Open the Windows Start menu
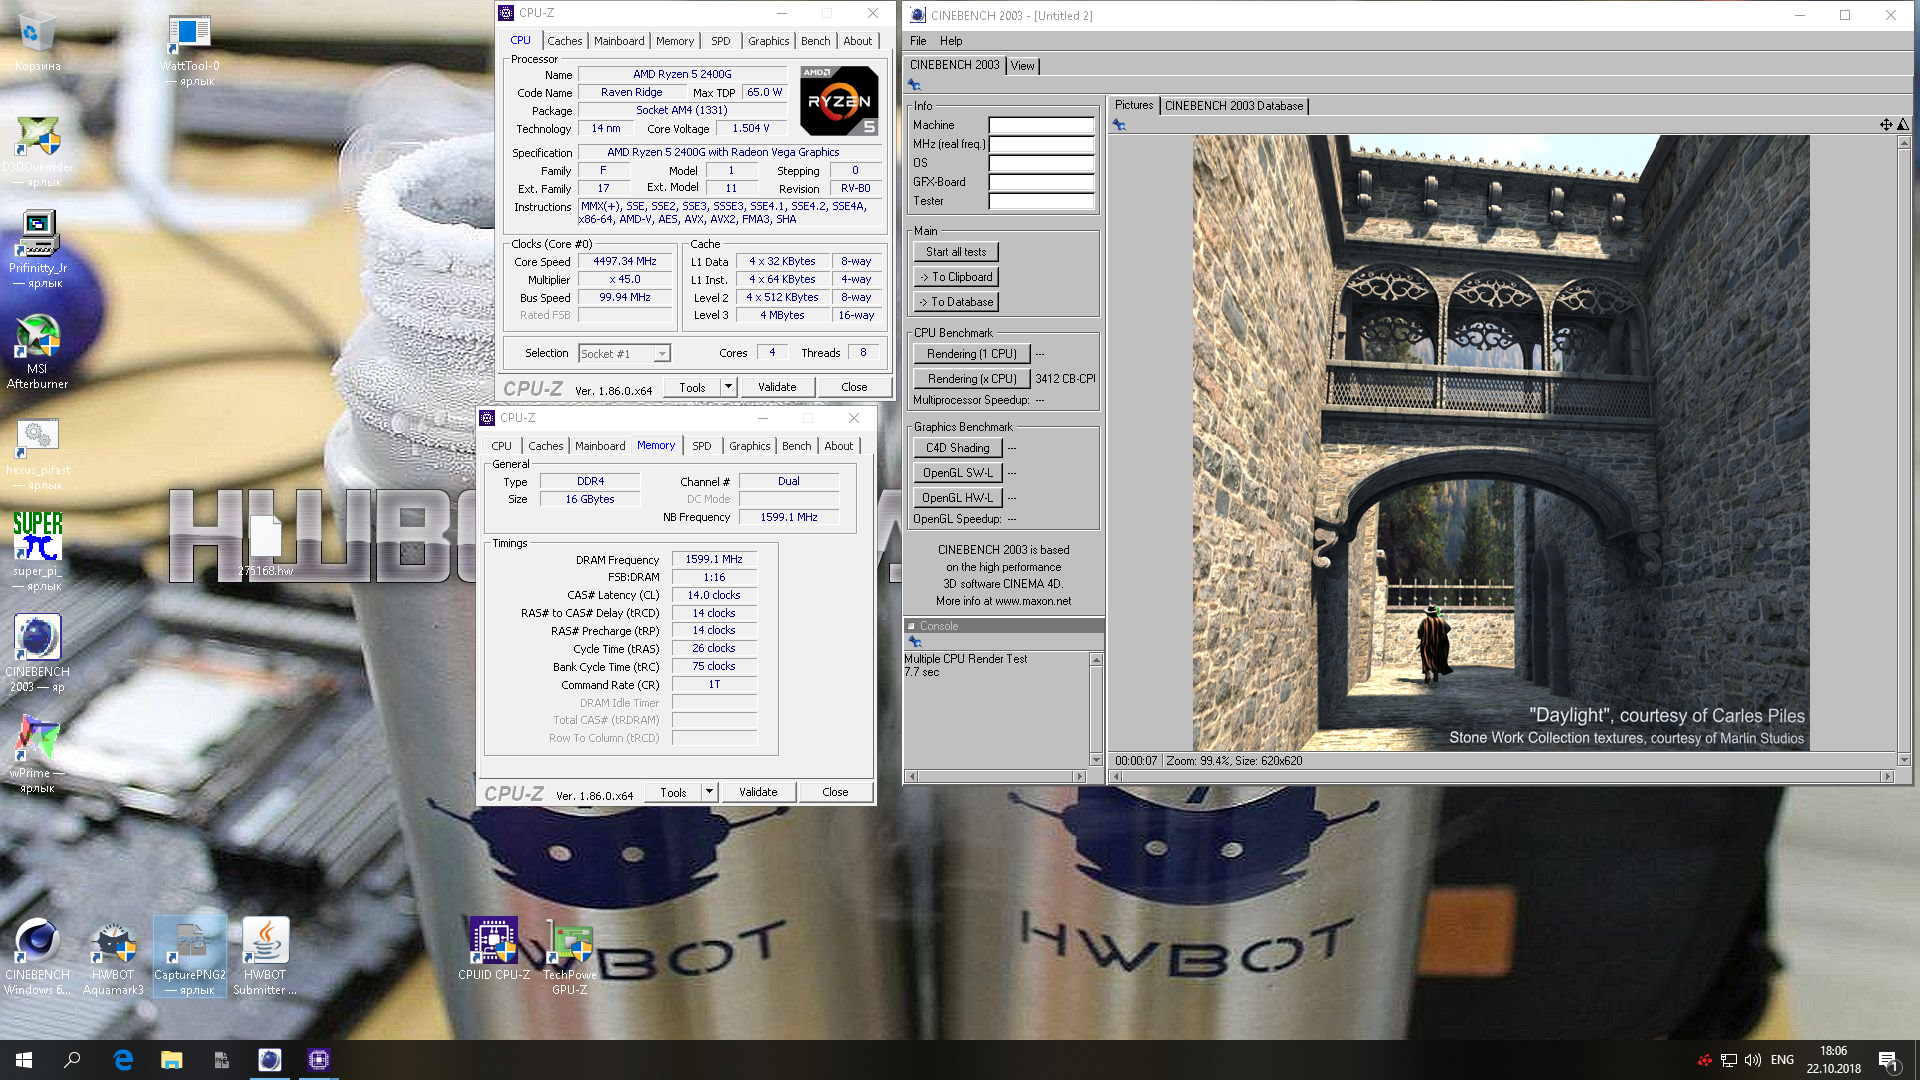 click(24, 1060)
